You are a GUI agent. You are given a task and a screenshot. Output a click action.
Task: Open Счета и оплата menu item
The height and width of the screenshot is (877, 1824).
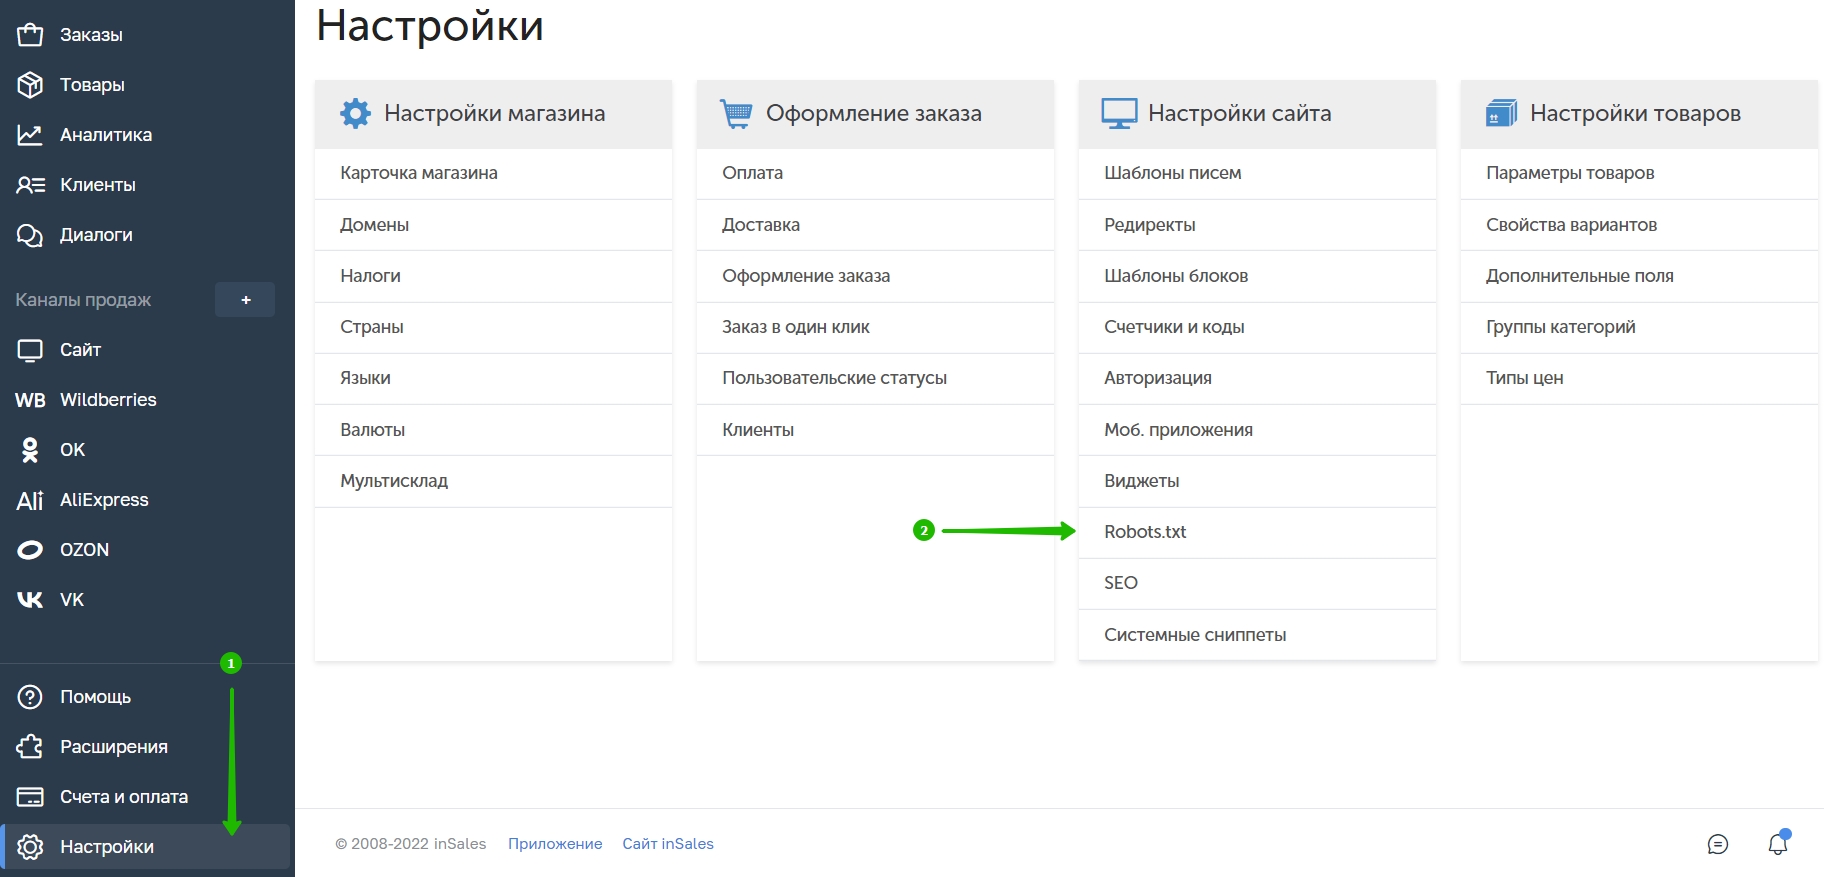124,797
